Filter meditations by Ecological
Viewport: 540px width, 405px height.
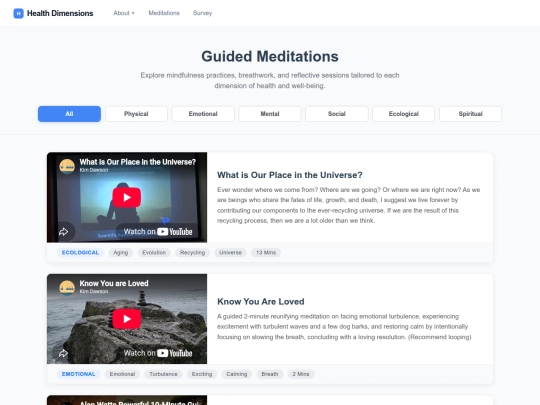pyautogui.click(x=404, y=114)
